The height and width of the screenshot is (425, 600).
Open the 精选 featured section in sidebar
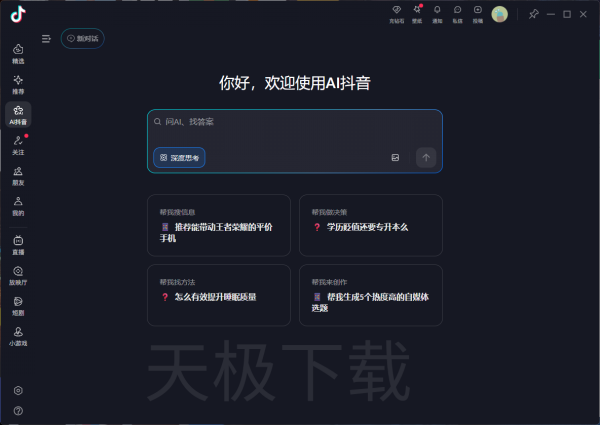[x=18, y=53]
